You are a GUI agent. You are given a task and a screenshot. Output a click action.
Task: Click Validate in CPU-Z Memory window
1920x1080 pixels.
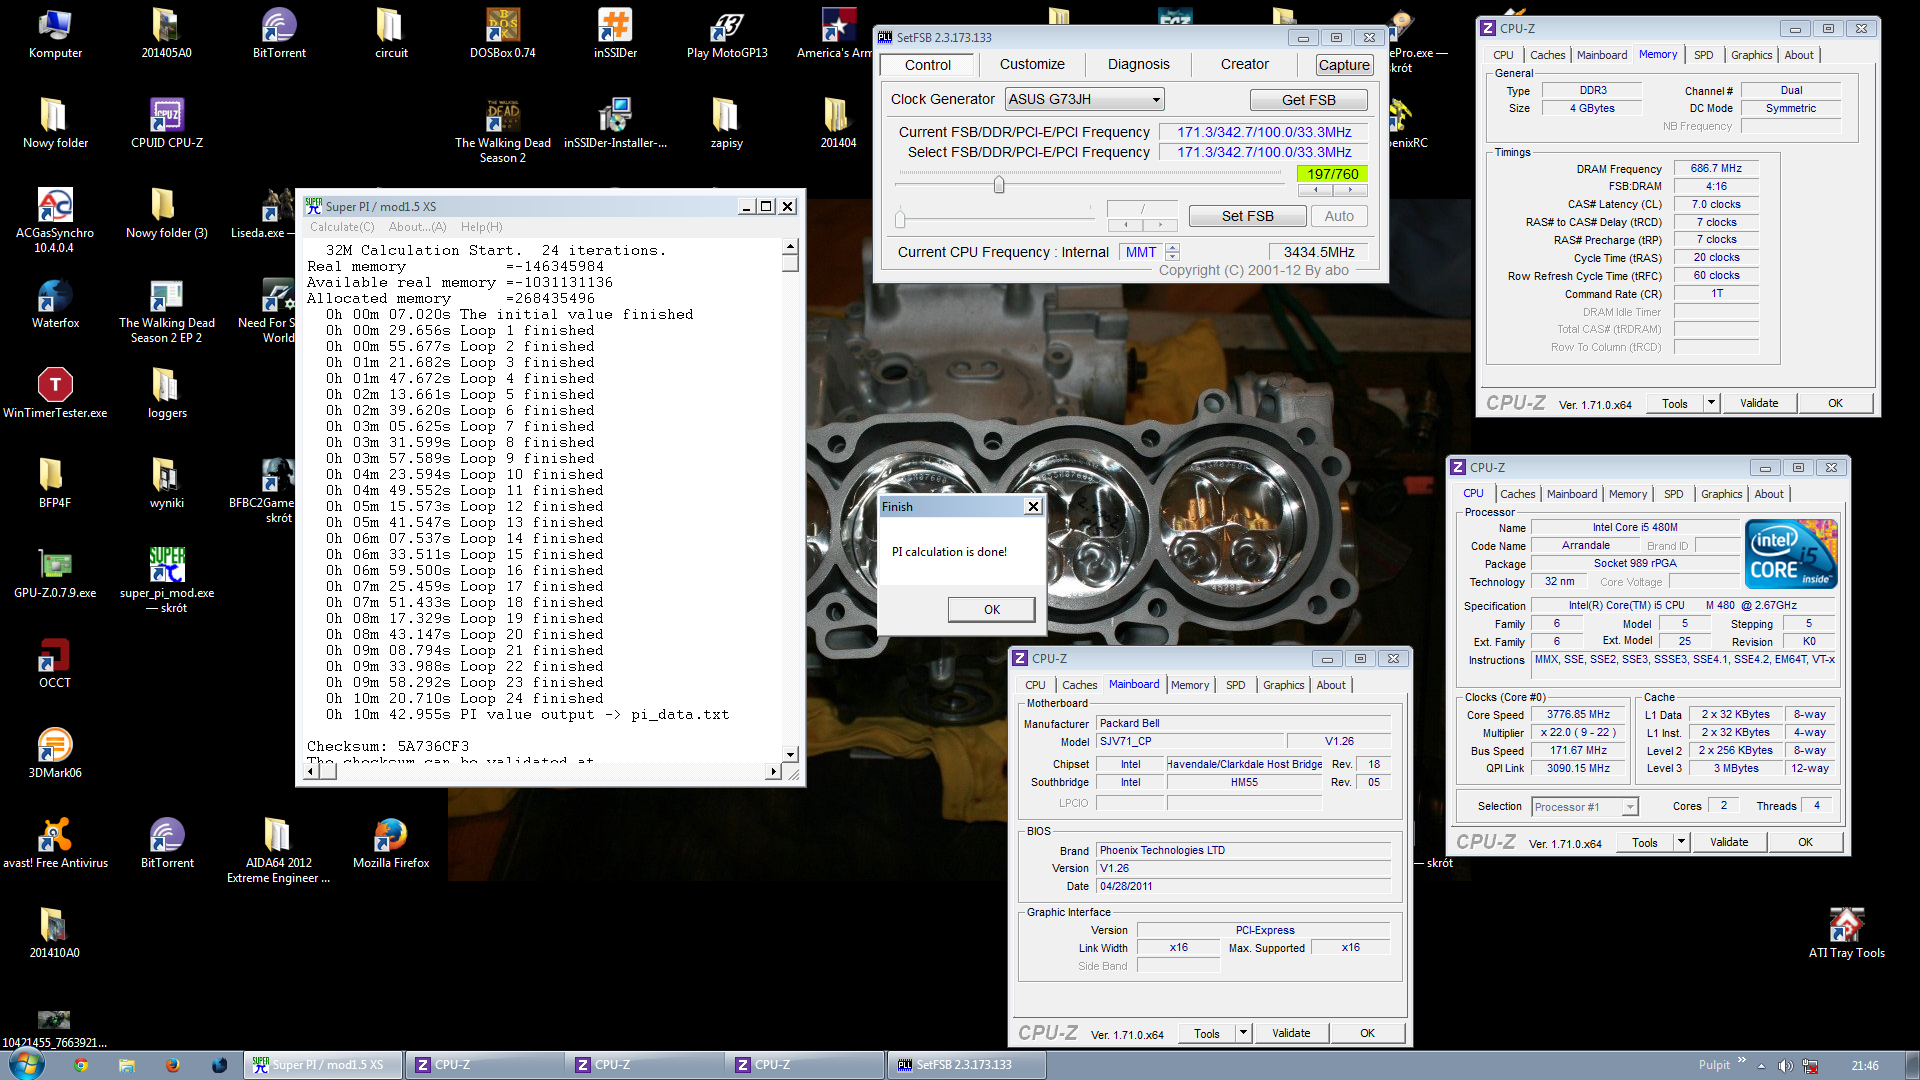point(1758,403)
